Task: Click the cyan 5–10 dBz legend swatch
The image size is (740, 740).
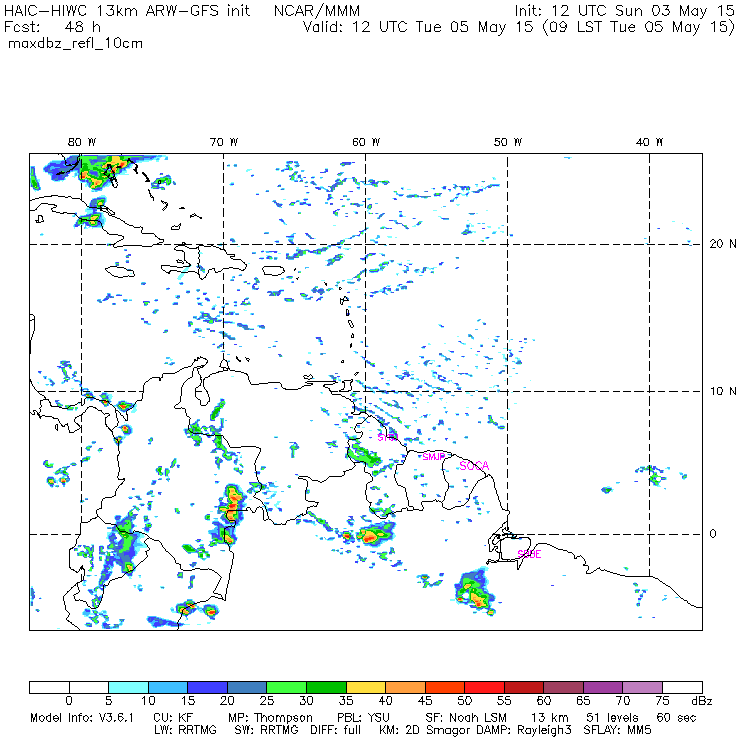Action: click(x=128, y=687)
